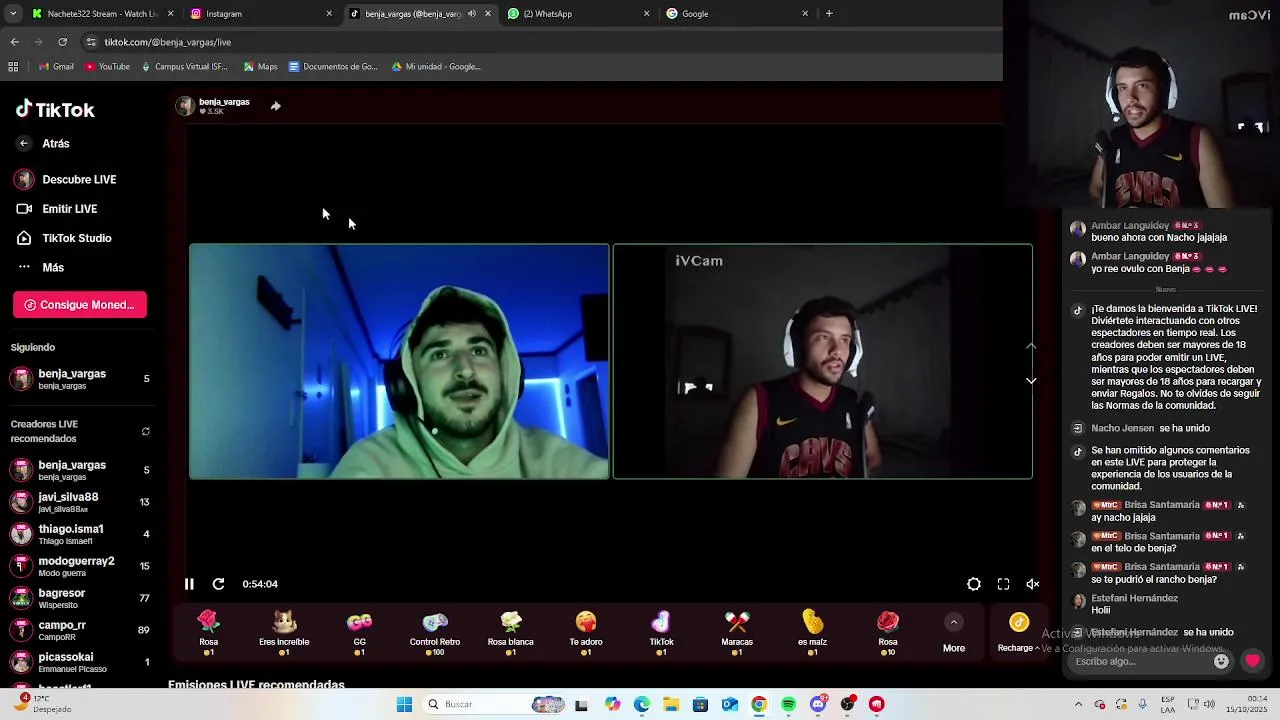Open modoguerray2 live channel

pos(80,566)
